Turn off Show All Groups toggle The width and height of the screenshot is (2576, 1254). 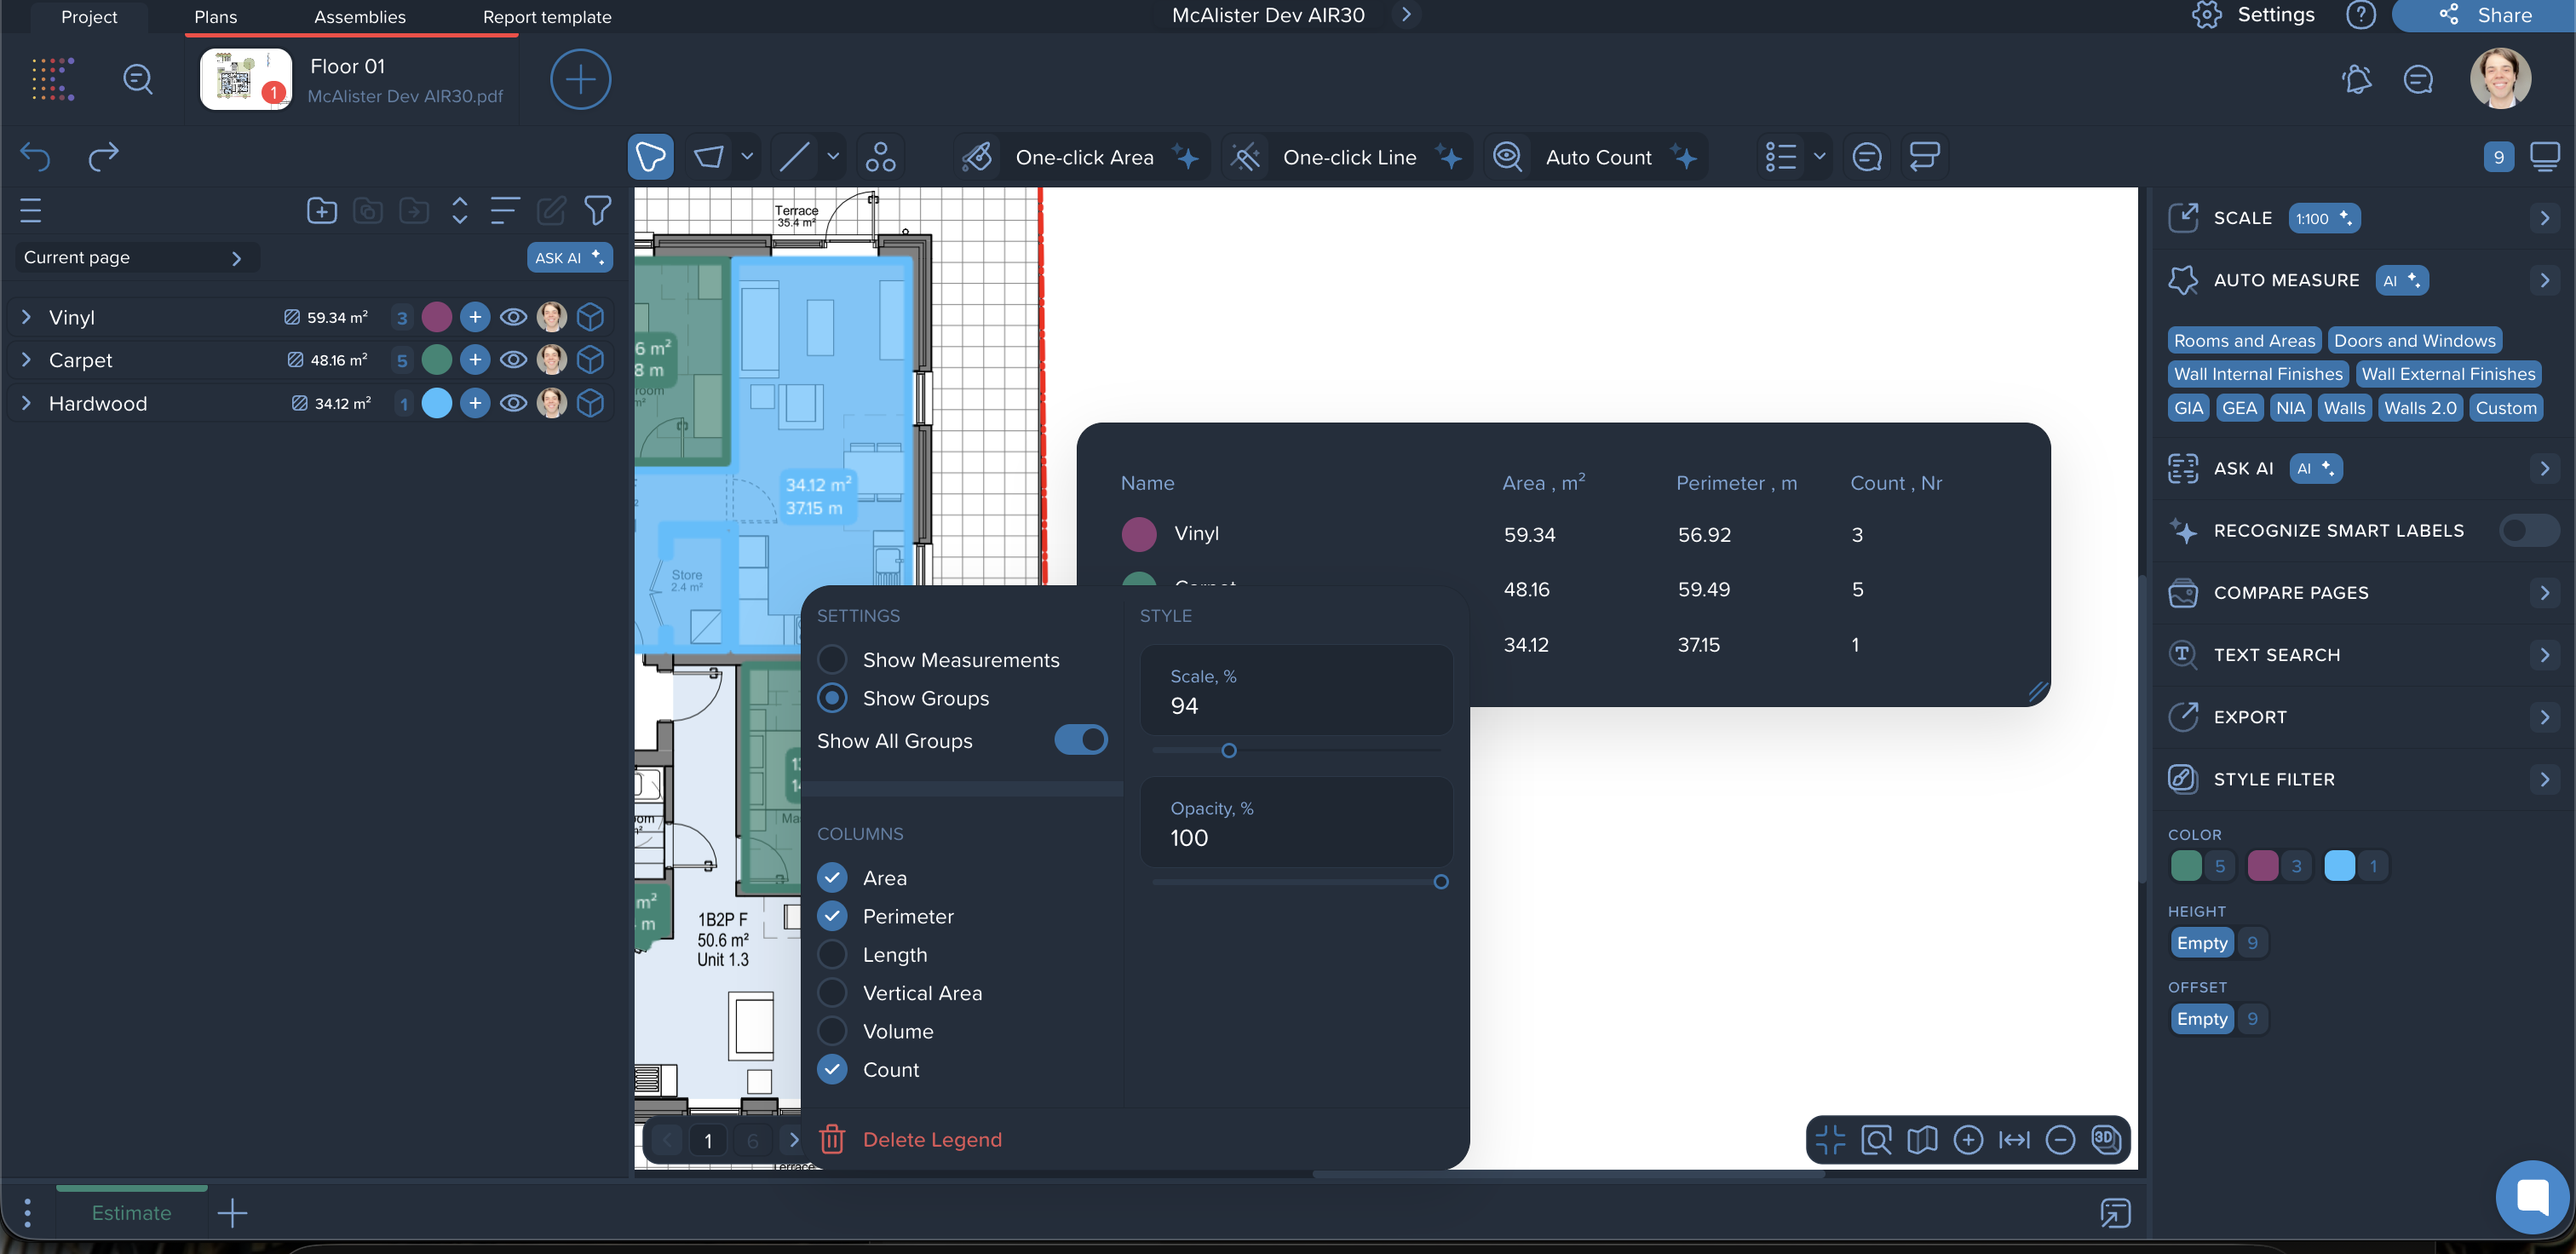coord(1080,740)
